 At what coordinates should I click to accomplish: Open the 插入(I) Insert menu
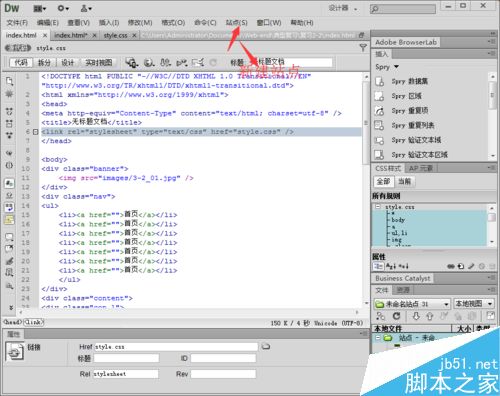tap(109, 23)
